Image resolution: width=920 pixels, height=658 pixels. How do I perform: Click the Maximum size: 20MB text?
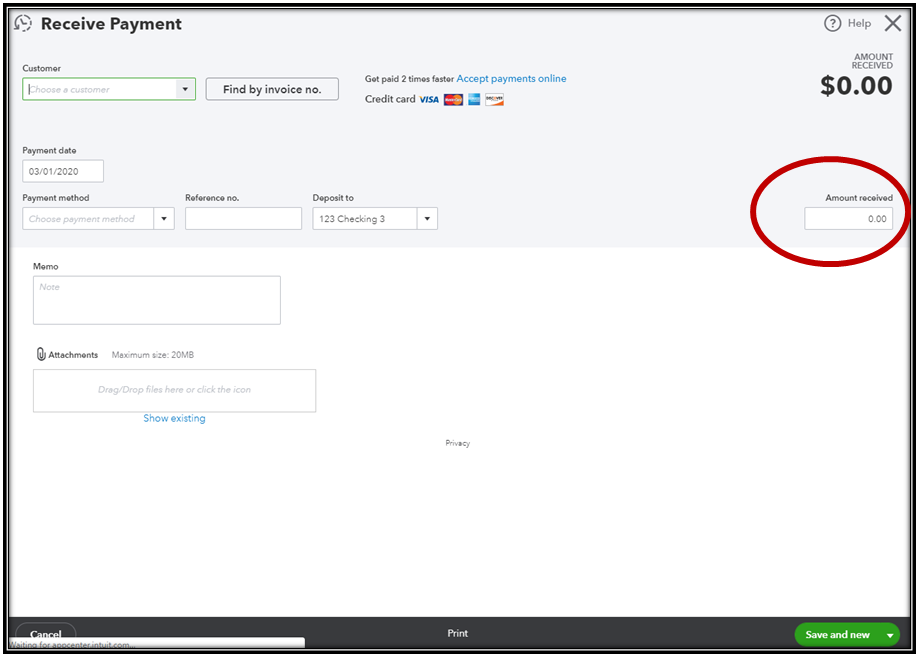pos(153,355)
